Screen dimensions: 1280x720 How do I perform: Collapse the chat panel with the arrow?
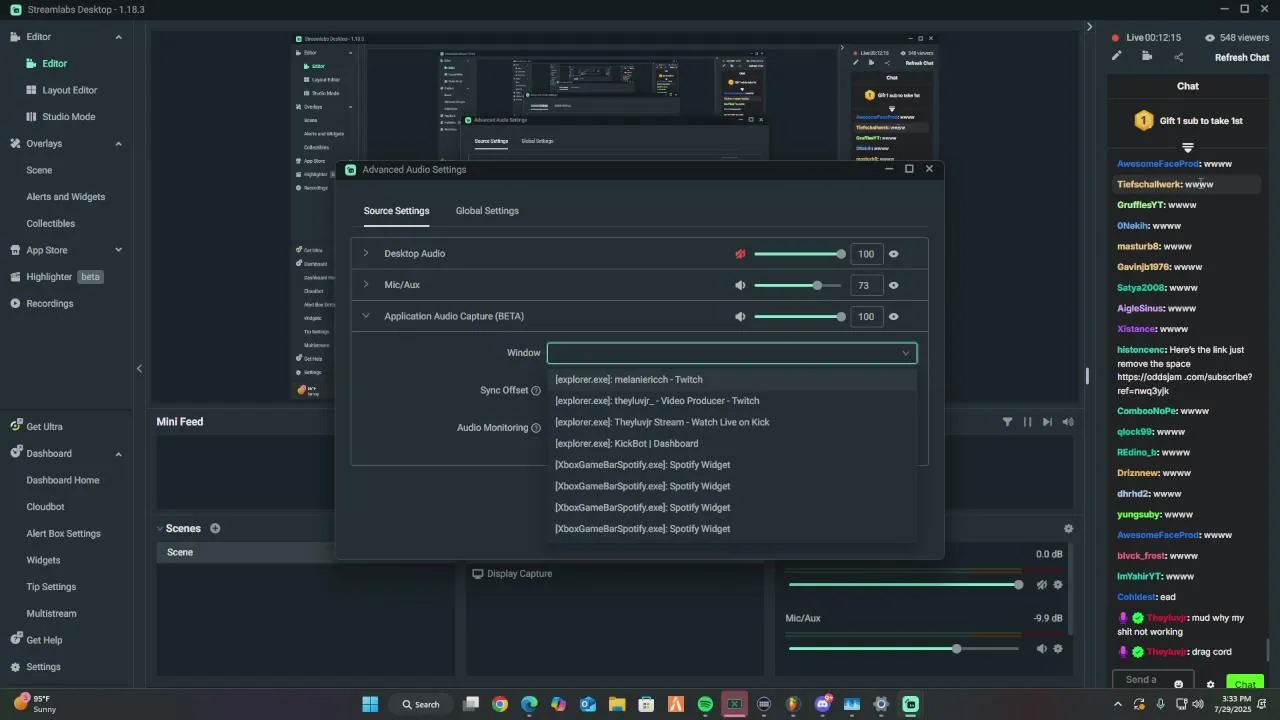pyautogui.click(x=1089, y=27)
